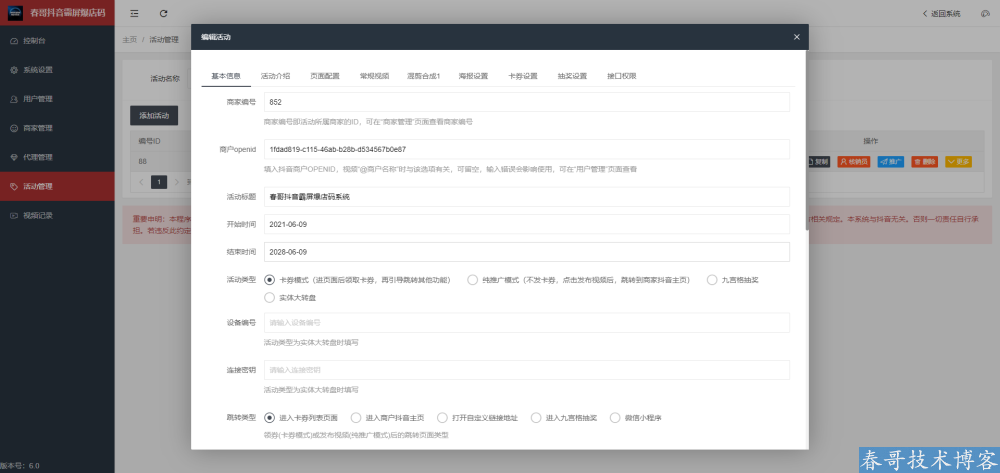Open 系统设置 in the sidebar menu

(x=57, y=70)
